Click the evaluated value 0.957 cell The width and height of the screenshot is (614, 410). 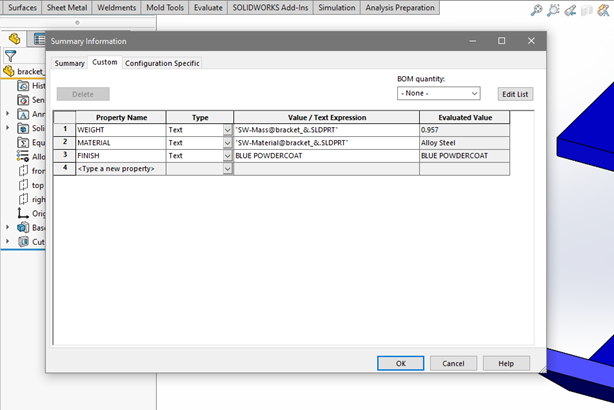(x=464, y=130)
